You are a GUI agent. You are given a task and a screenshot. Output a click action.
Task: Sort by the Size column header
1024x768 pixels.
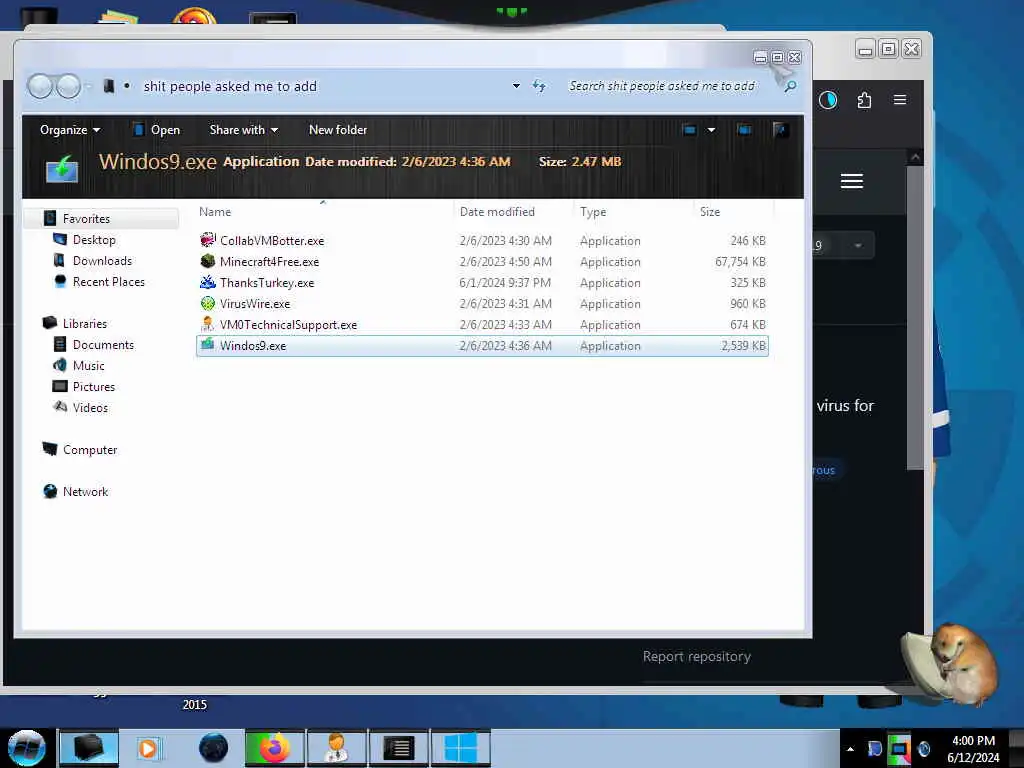tap(710, 212)
